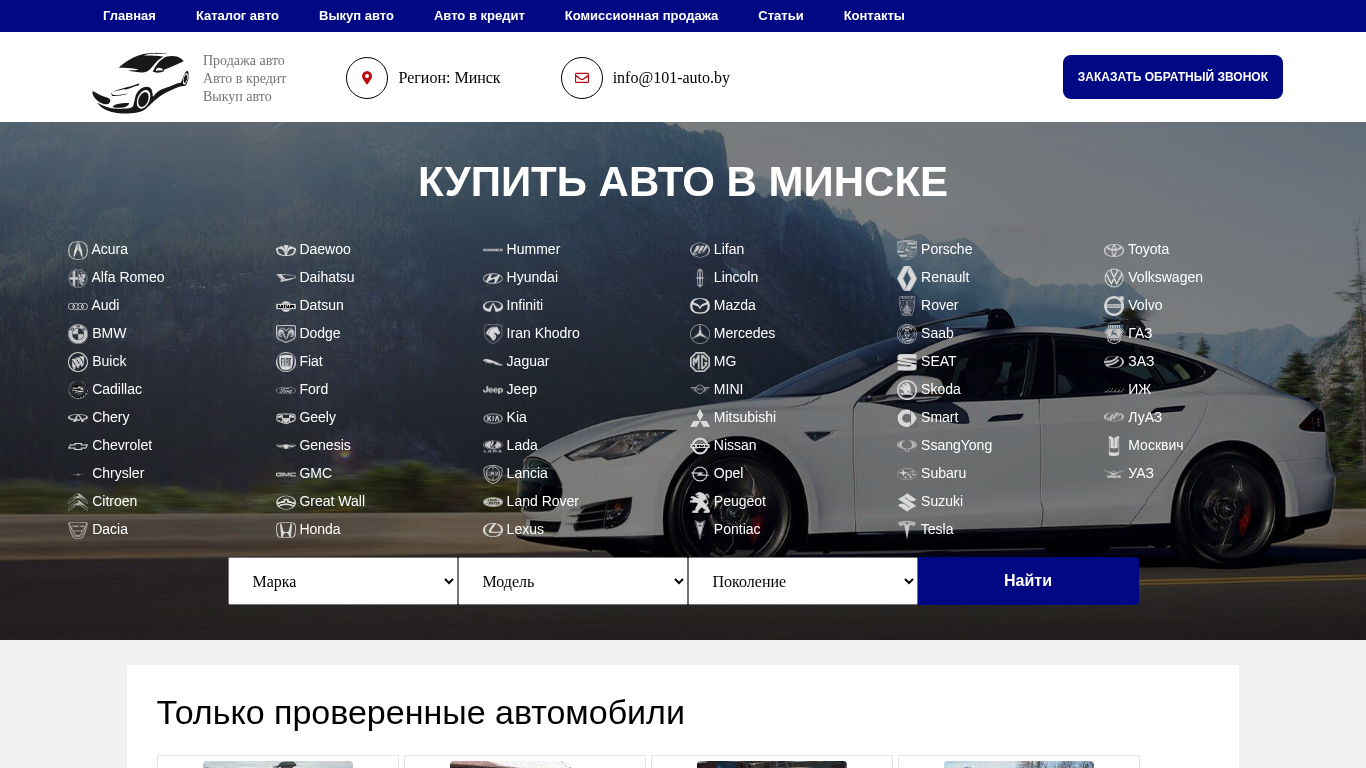This screenshot has height=768, width=1366.
Task: Click the red location pin icon
Action: [367, 78]
